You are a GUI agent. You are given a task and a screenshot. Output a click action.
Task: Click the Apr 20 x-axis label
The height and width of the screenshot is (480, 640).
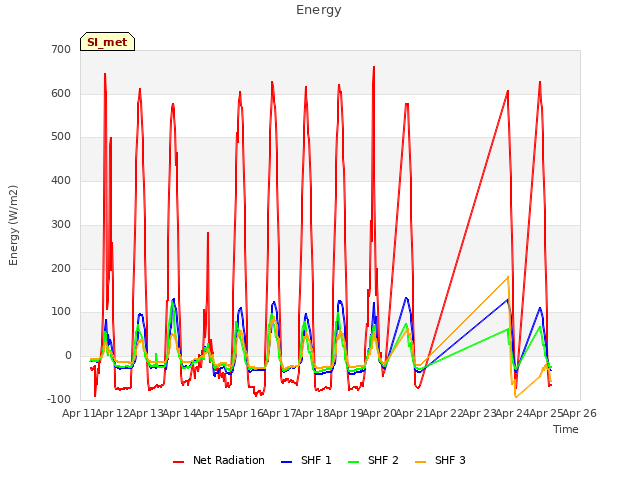point(379,413)
